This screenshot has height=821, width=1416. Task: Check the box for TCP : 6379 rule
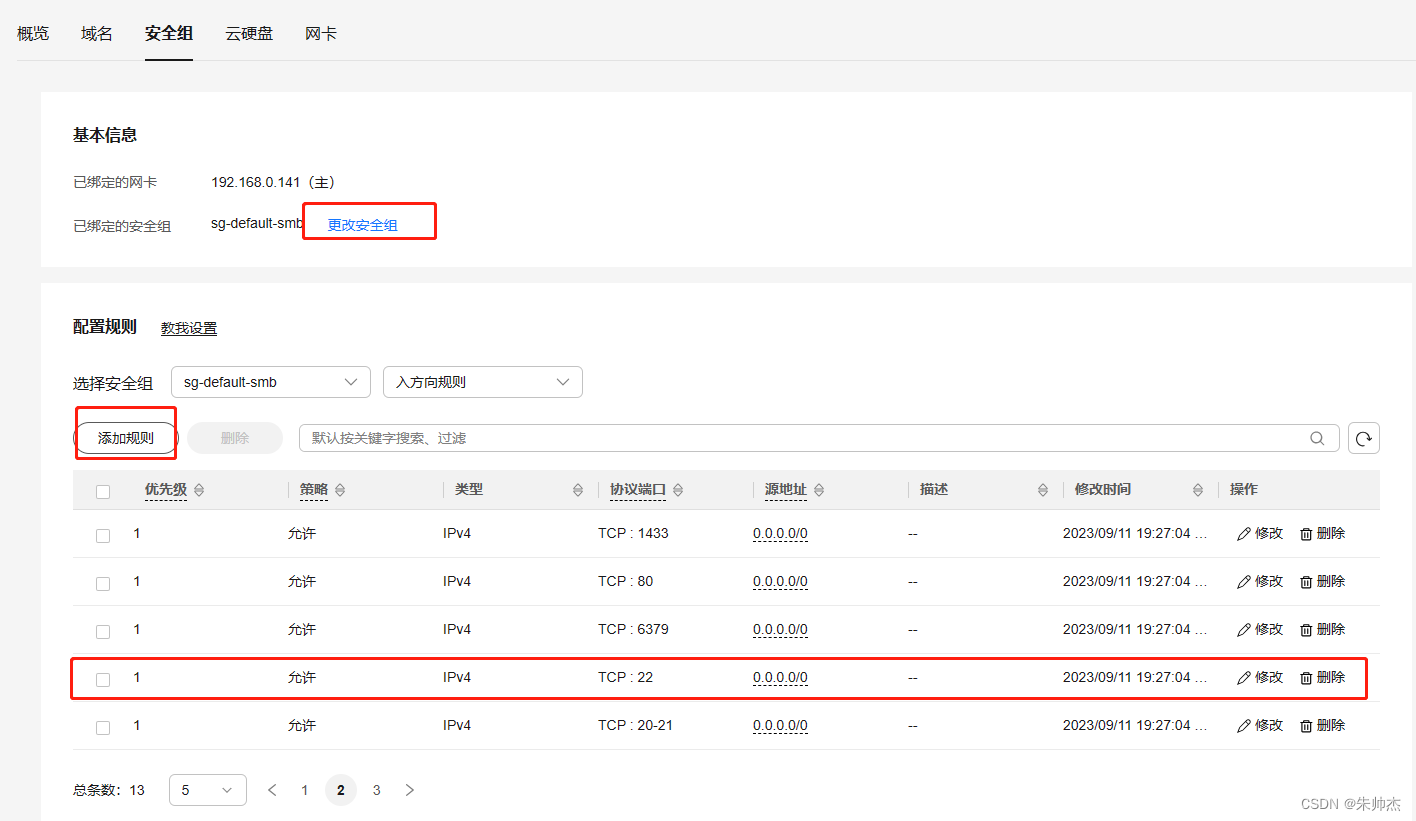[x=103, y=632]
